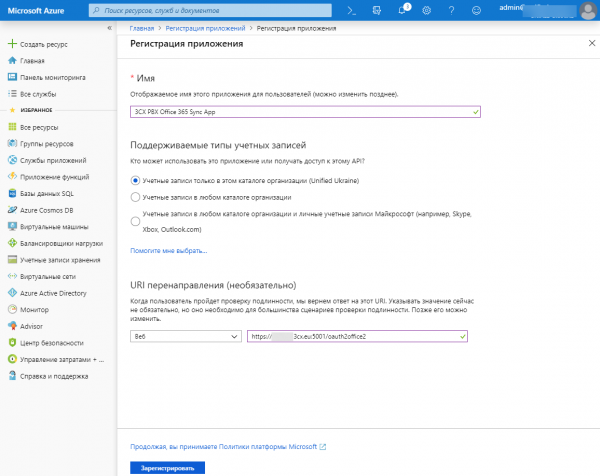Image resolution: width=600 pixels, height=476 pixels.
Task: Select any directory and personal Microsoft accounts
Action: click(x=136, y=221)
